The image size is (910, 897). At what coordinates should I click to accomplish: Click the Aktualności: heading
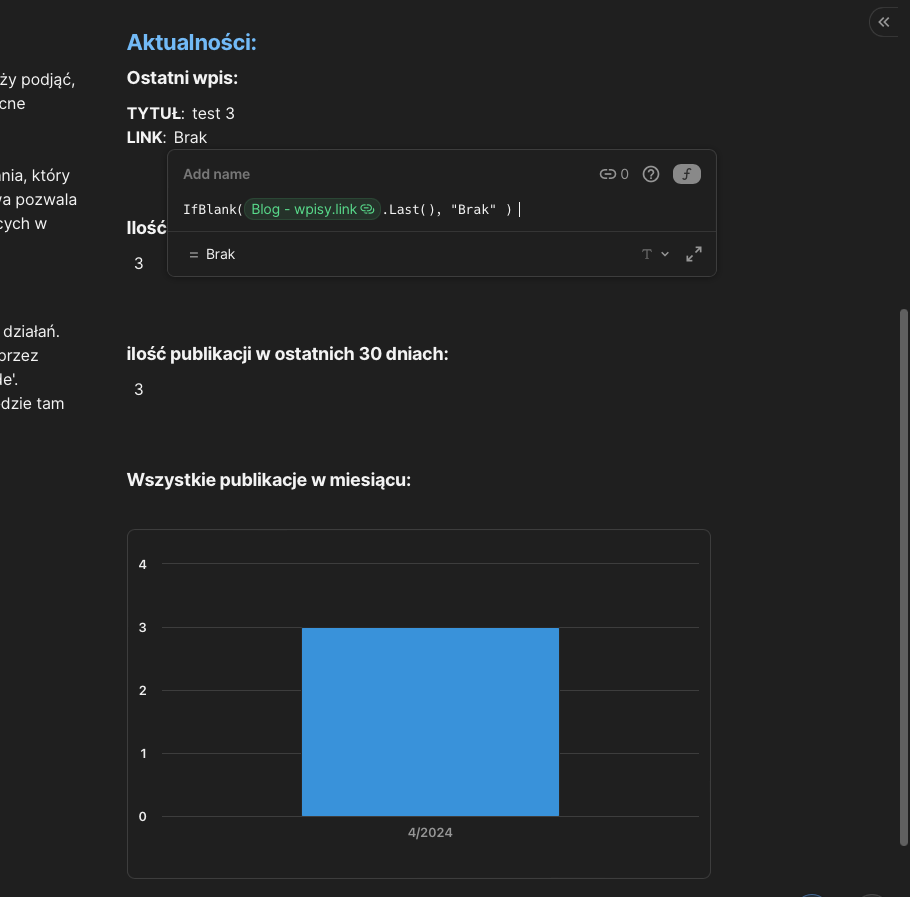tap(191, 42)
